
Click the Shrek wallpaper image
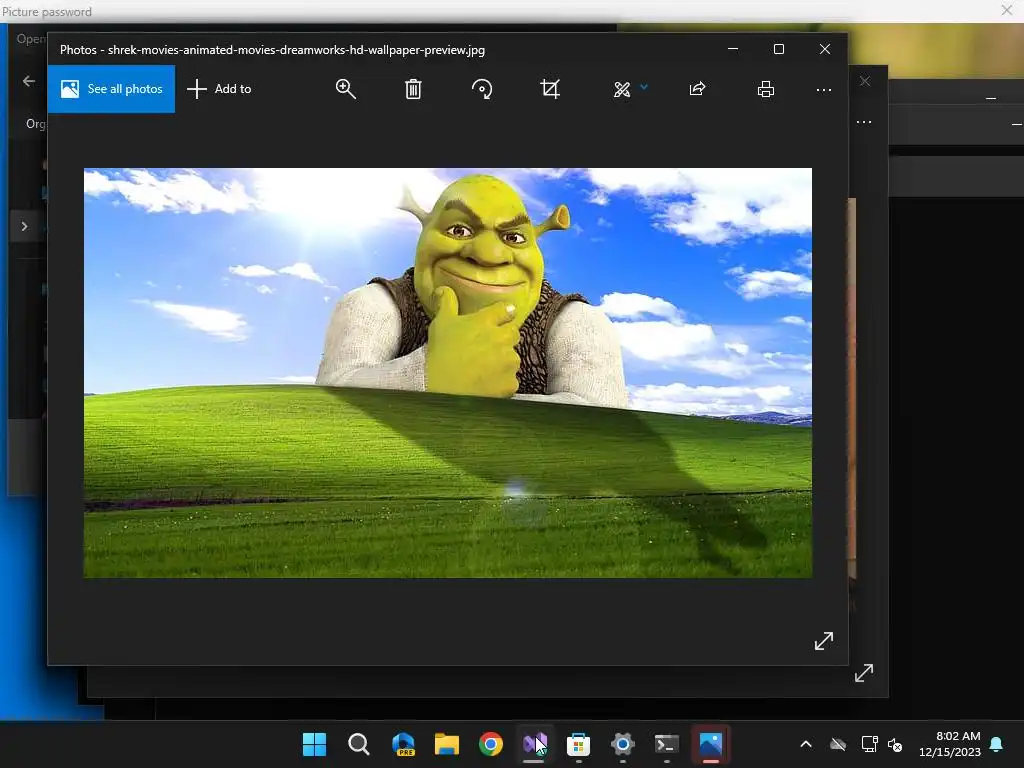[448, 373]
